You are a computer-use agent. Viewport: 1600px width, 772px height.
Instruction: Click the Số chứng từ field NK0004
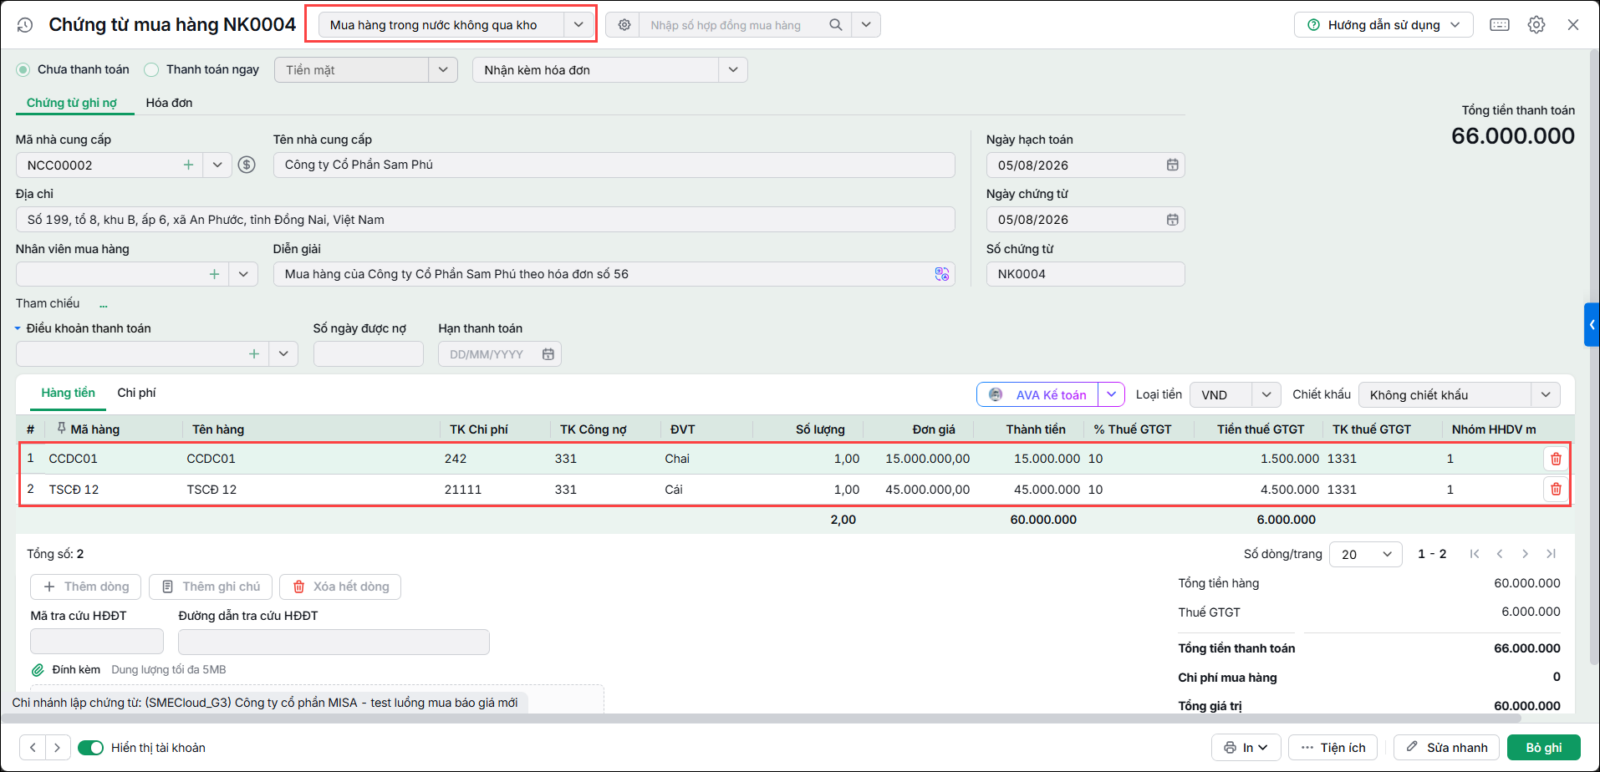coord(1085,274)
